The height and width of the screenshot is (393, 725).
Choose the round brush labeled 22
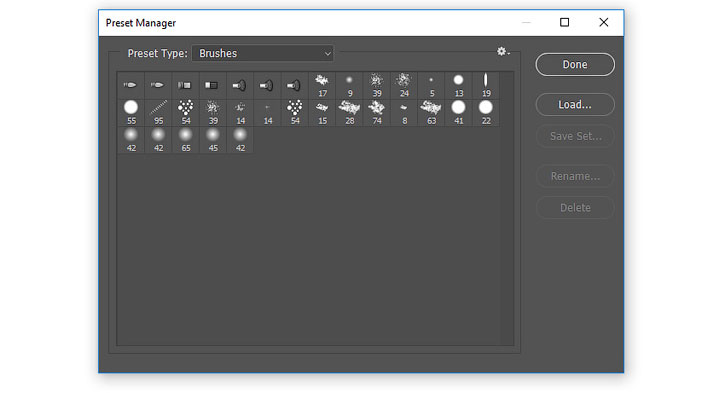point(486,113)
